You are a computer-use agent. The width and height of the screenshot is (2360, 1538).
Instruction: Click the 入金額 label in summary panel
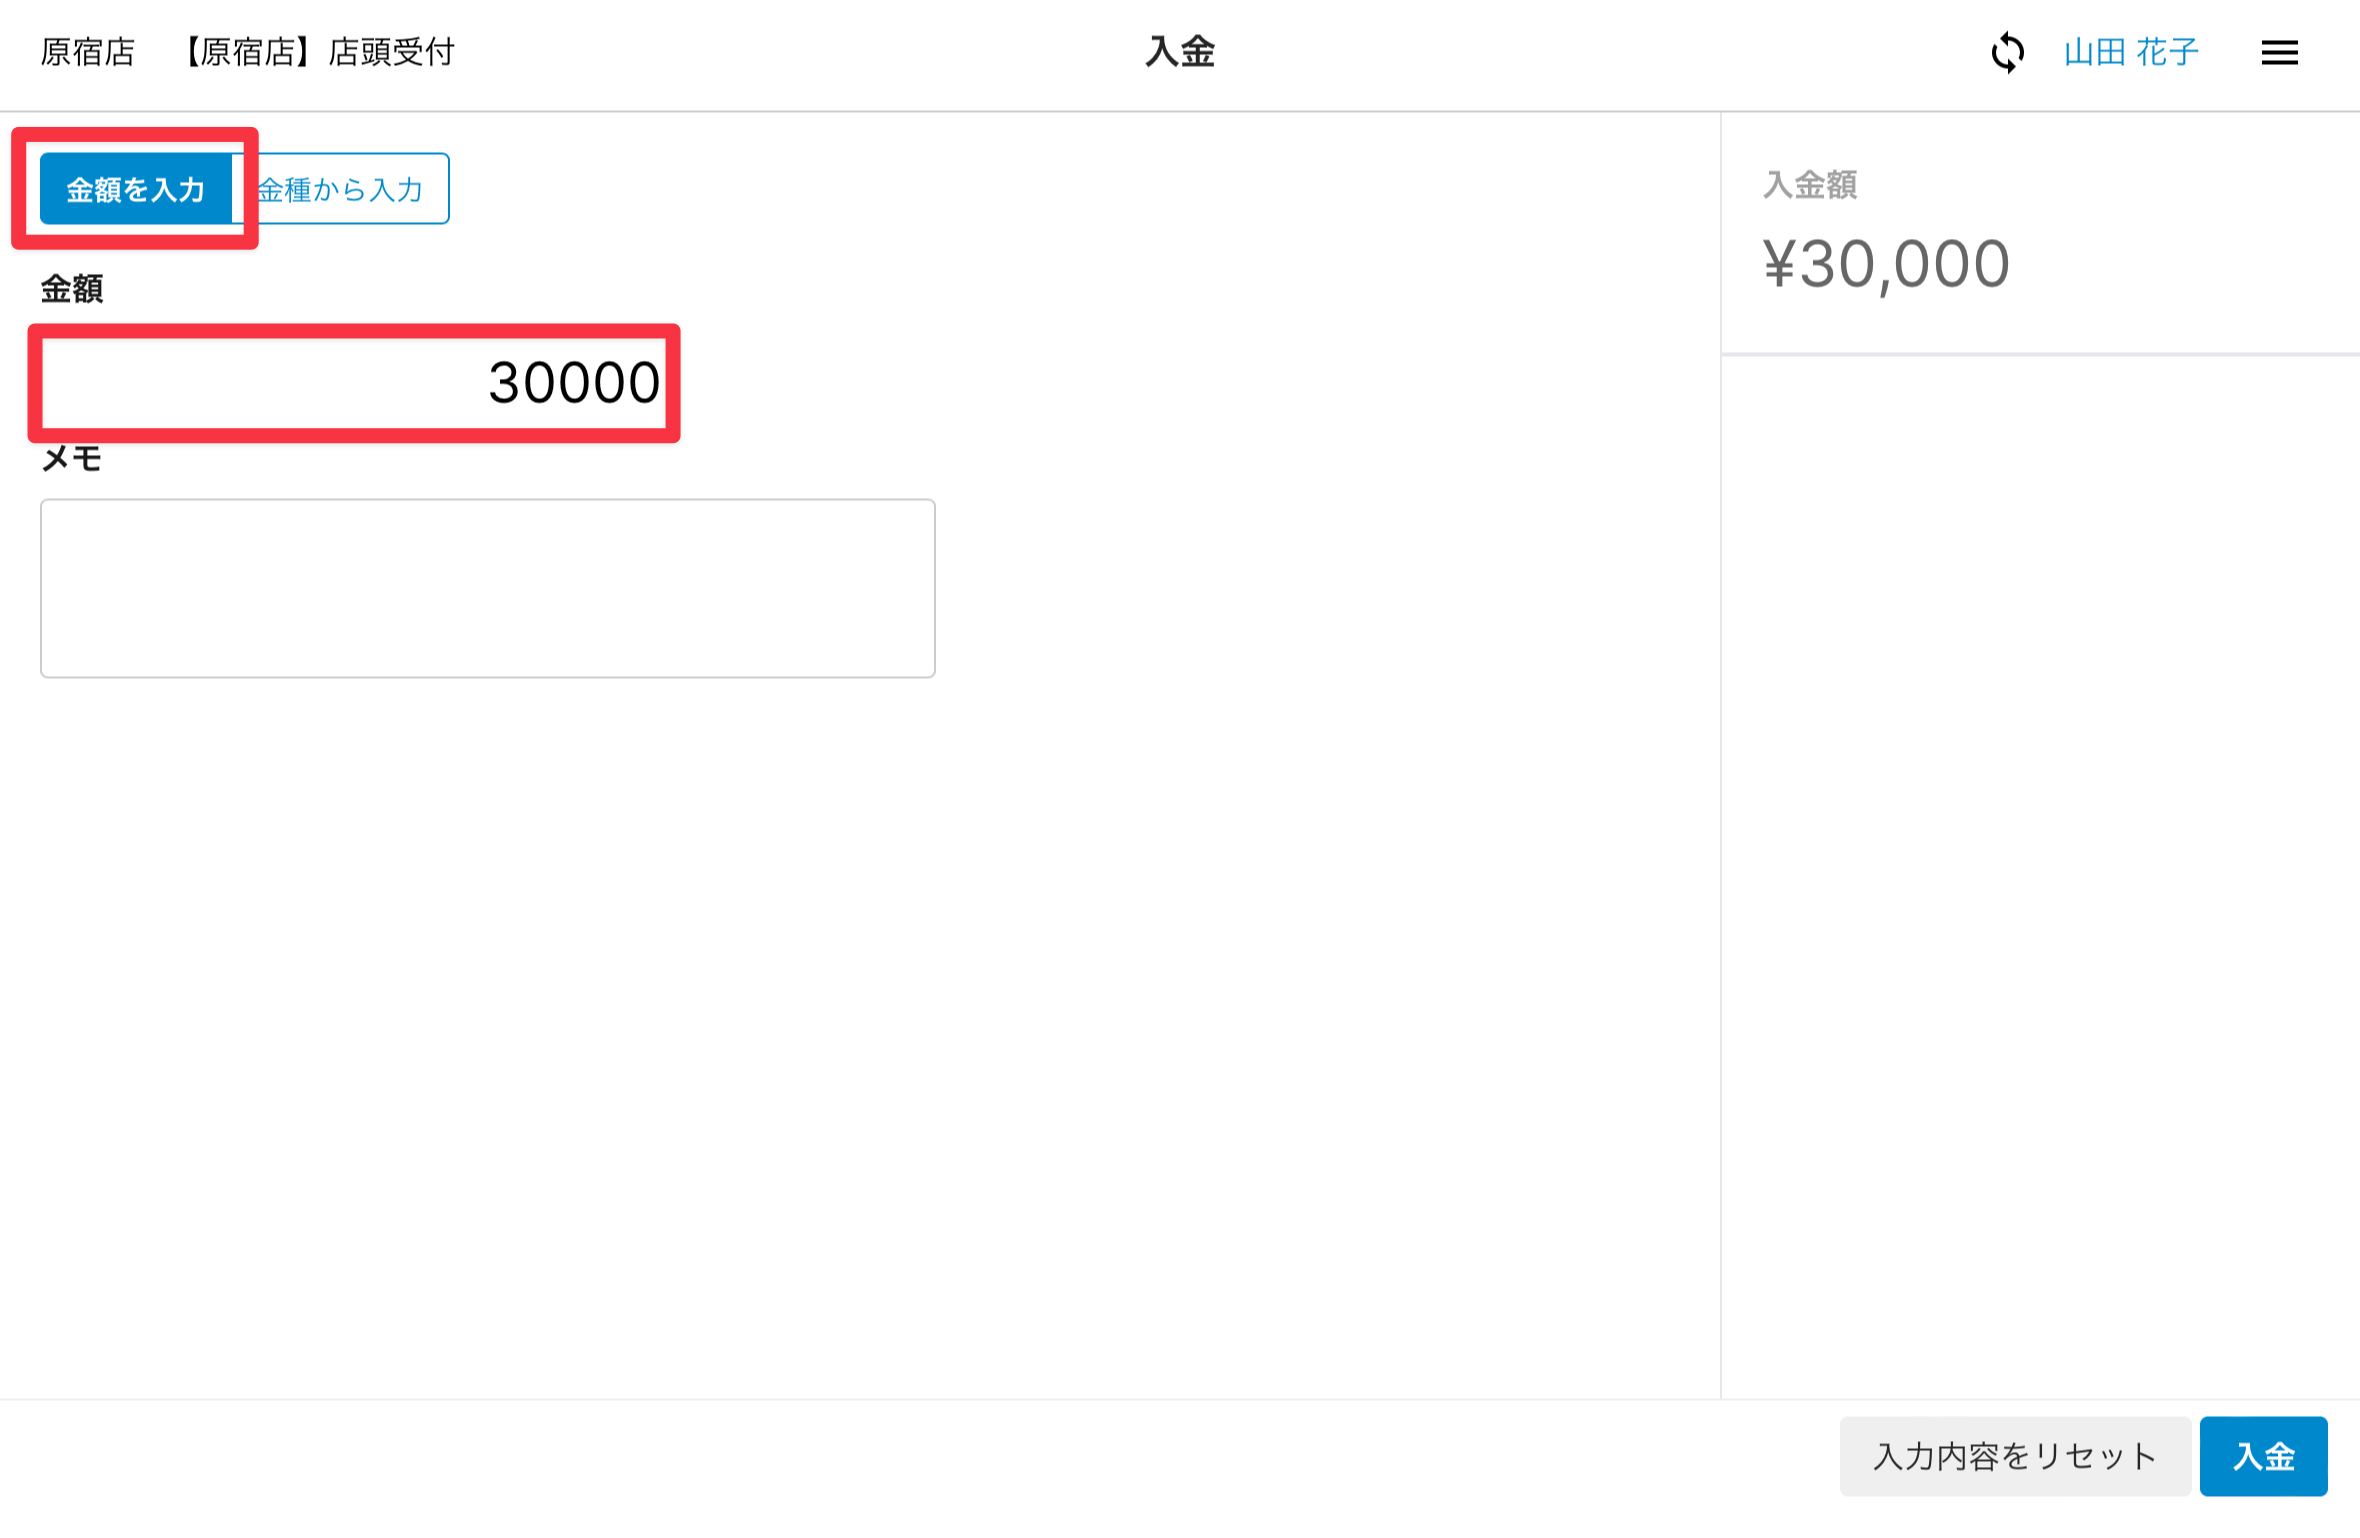[x=1810, y=185]
